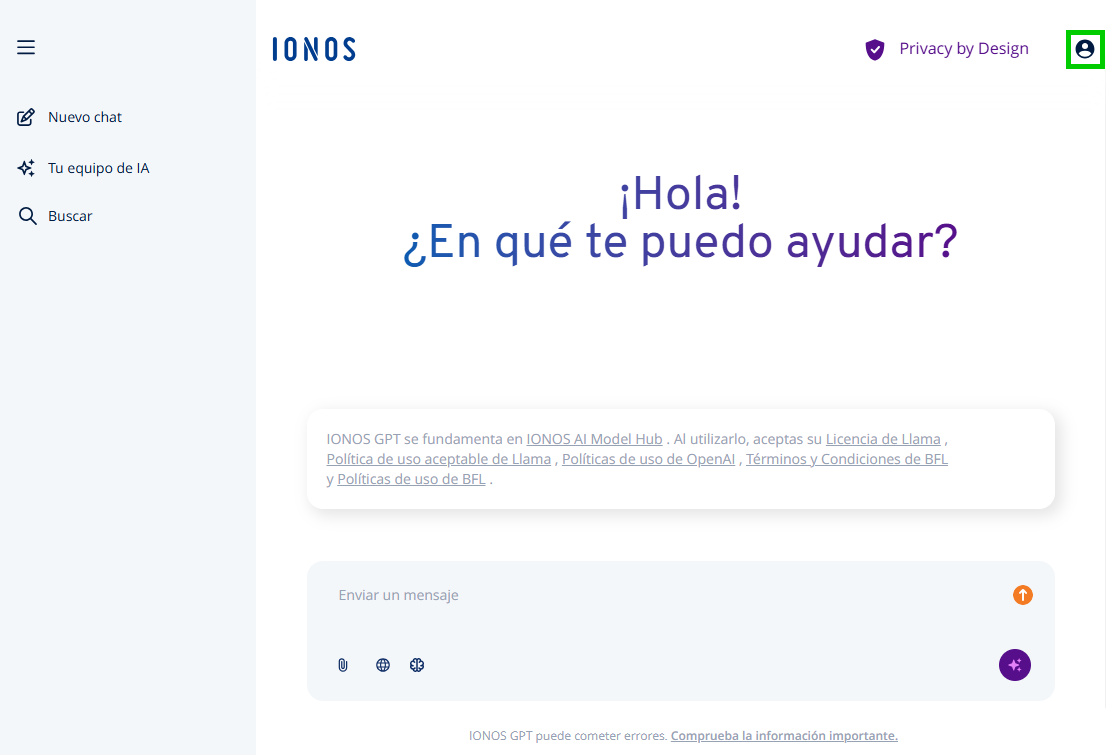Click the IONOS logo
The height and width of the screenshot is (755, 1106).
tap(314, 49)
